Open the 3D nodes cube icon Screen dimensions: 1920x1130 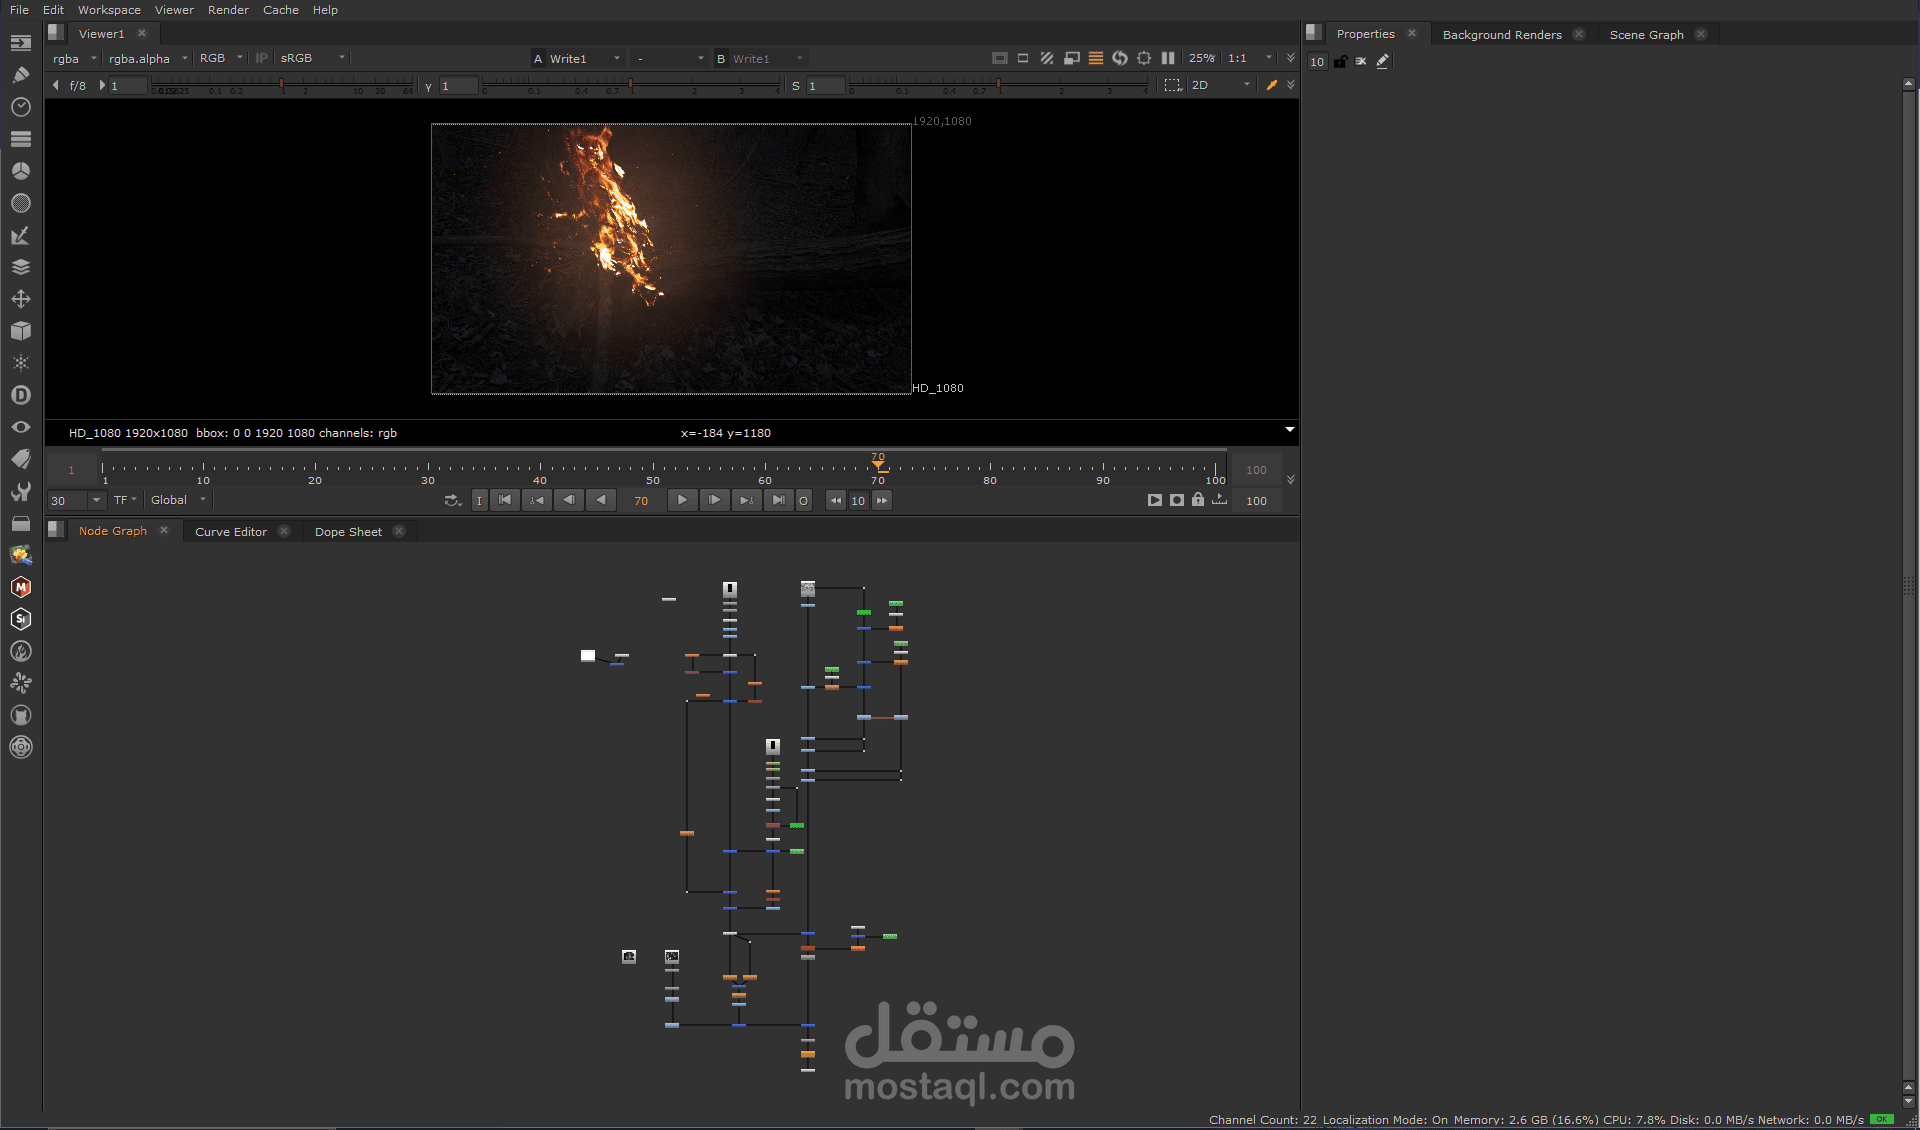(x=20, y=331)
